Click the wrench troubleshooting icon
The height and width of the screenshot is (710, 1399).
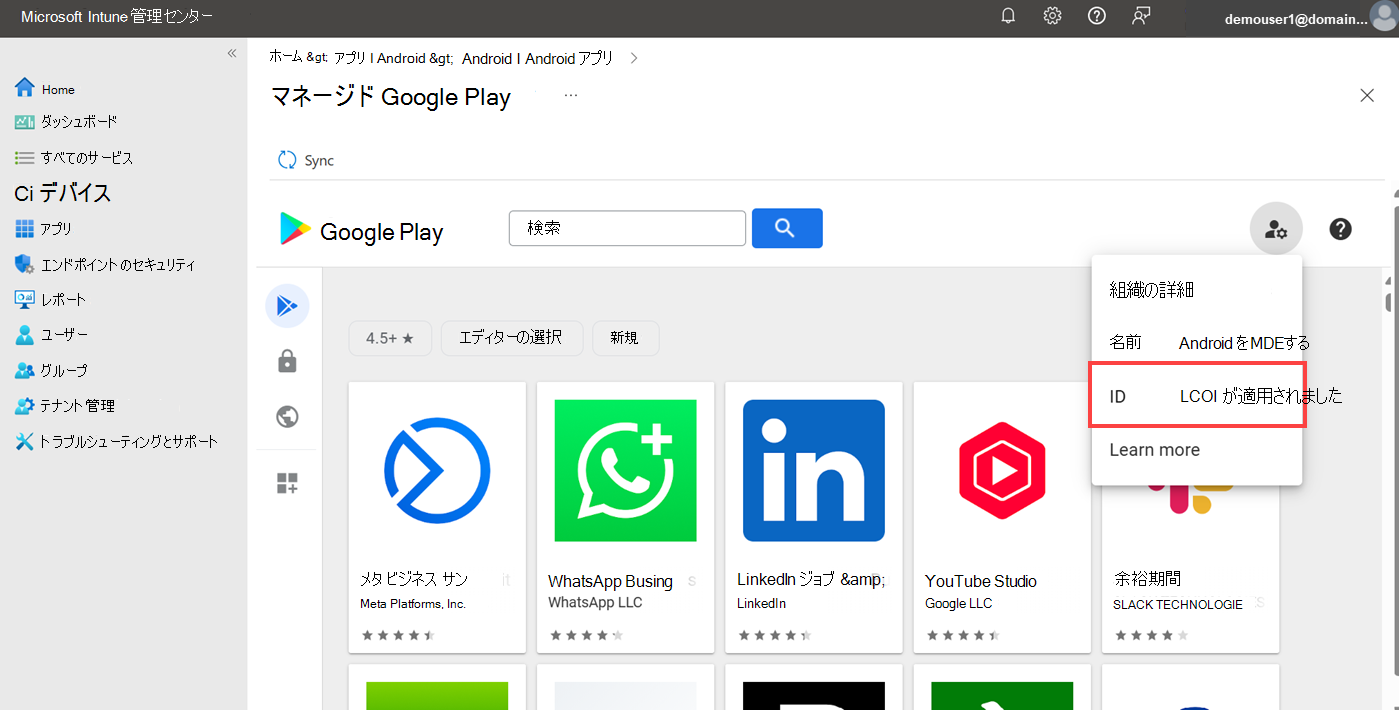25,441
